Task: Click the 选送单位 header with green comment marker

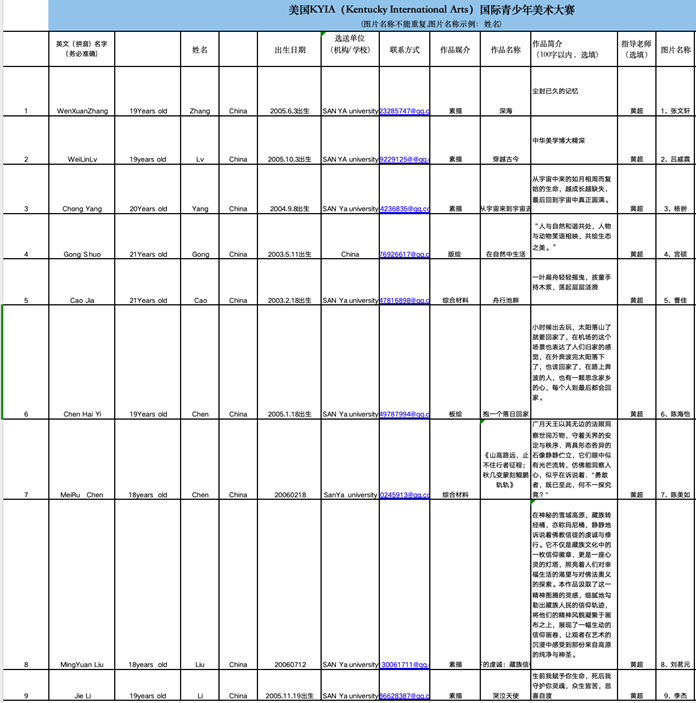Action: click(350, 48)
